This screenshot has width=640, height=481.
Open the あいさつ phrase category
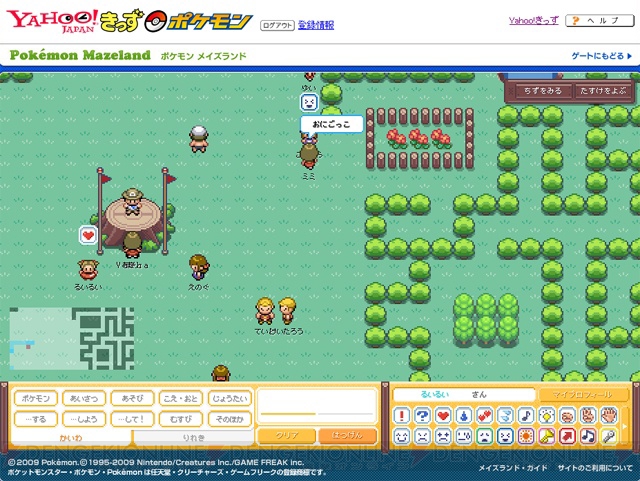84,398
